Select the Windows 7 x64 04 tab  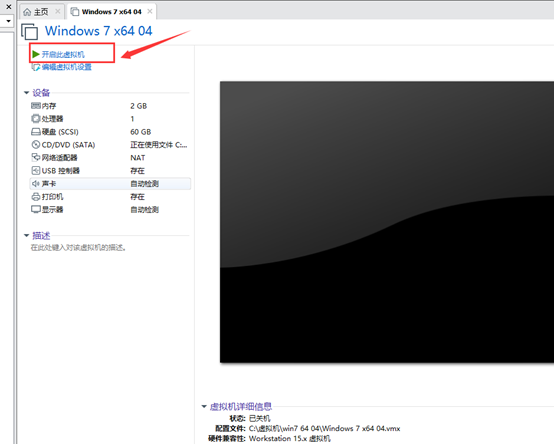(x=111, y=12)
